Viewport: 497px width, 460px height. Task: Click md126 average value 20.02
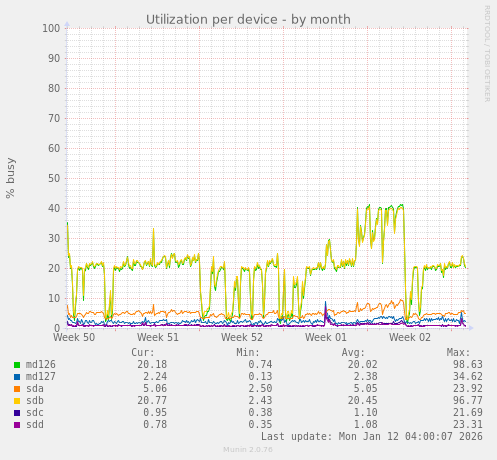pyautogui.click(x=363, y=365)
